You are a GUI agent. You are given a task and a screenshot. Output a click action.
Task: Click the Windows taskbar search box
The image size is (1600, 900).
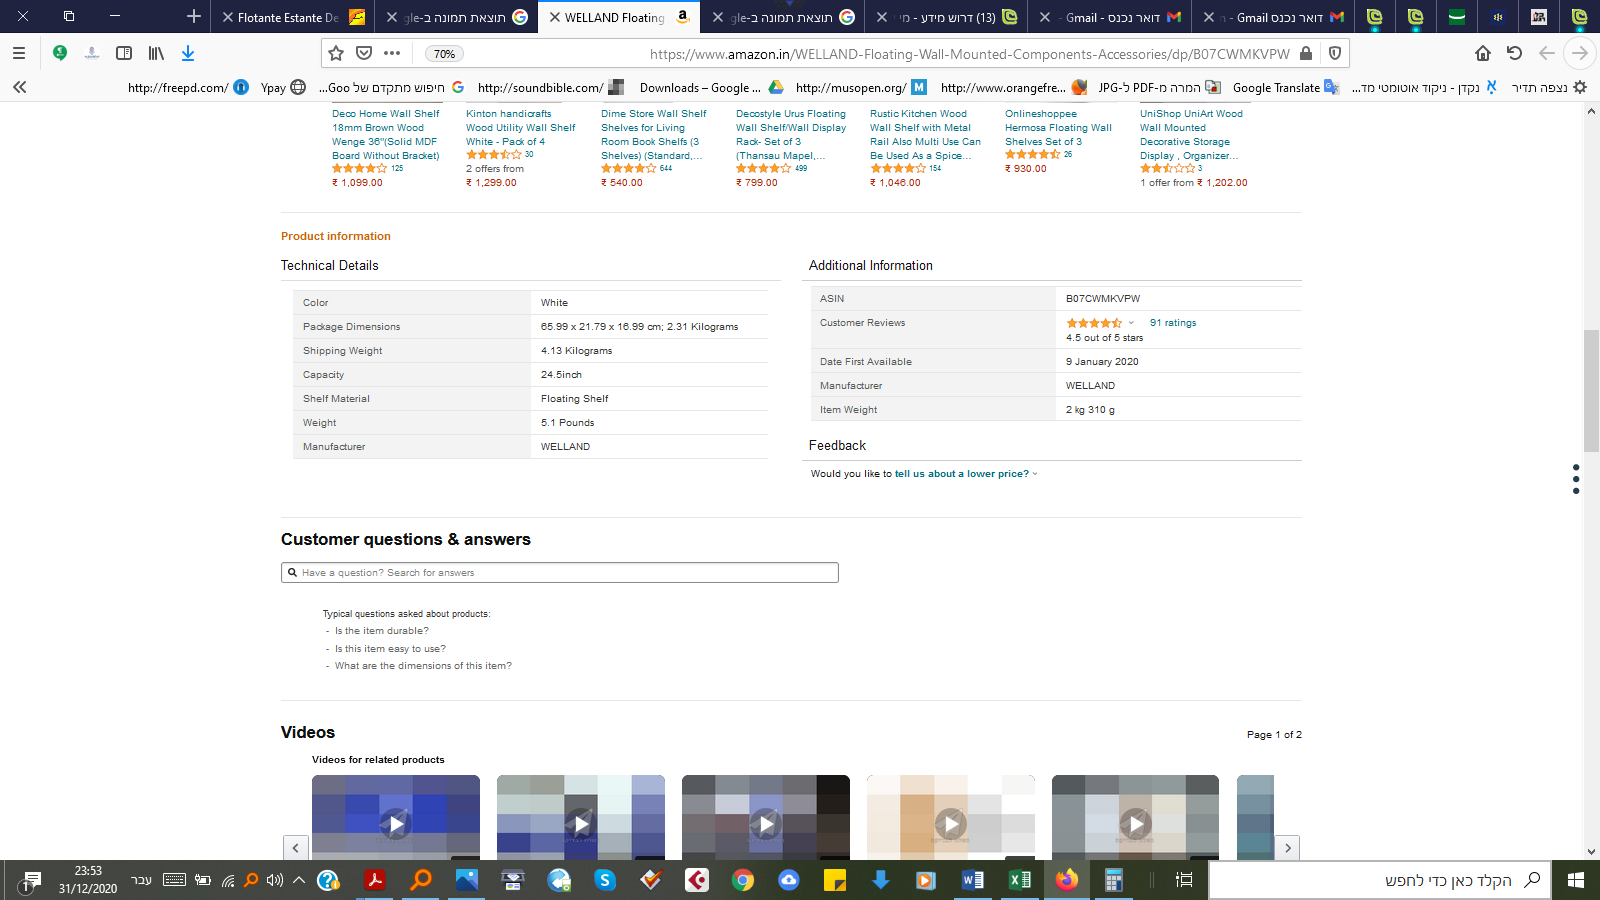(1380, 880)
